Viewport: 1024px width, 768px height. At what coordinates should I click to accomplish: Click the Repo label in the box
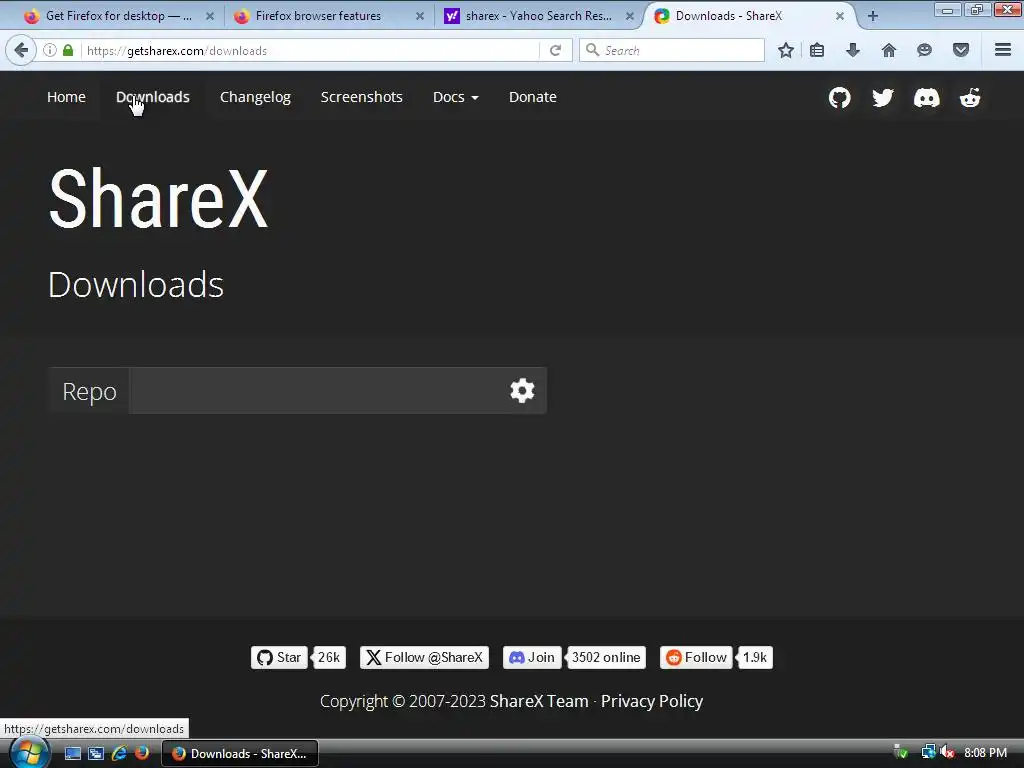[89, 391]
